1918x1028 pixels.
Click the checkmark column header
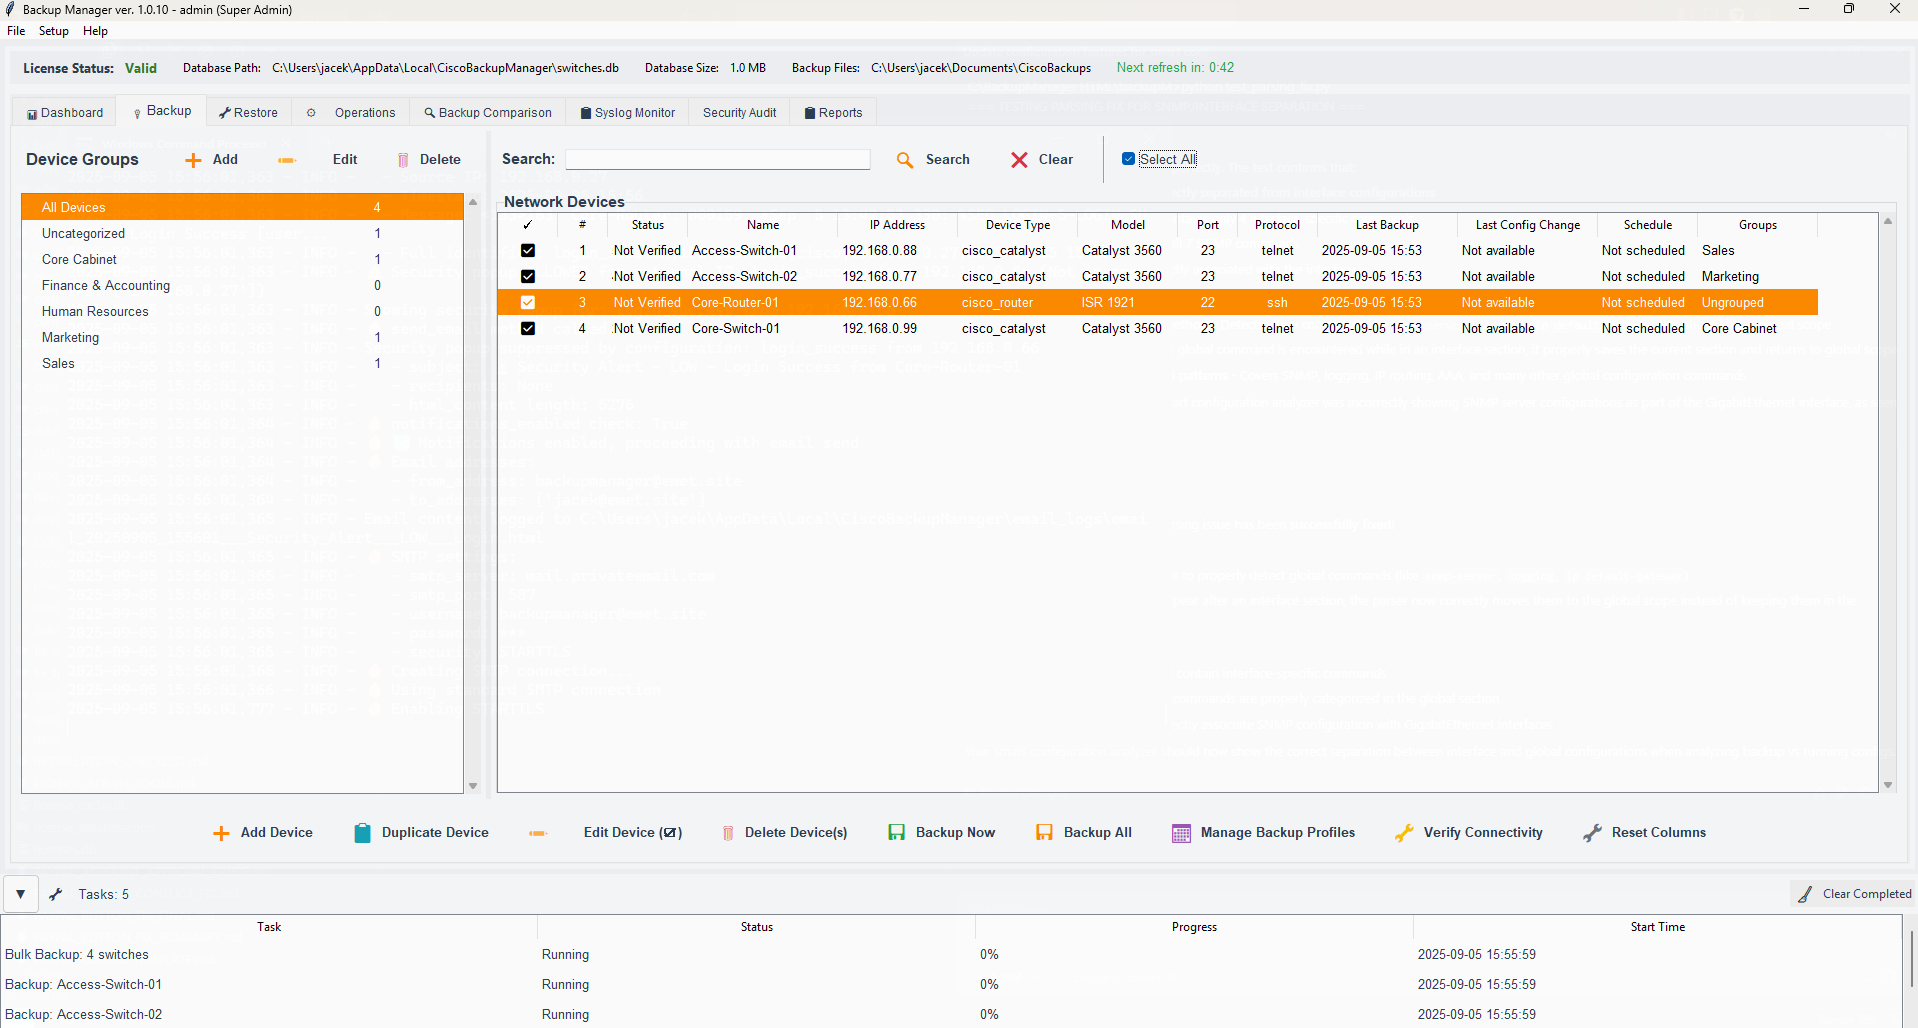[528, 225]
